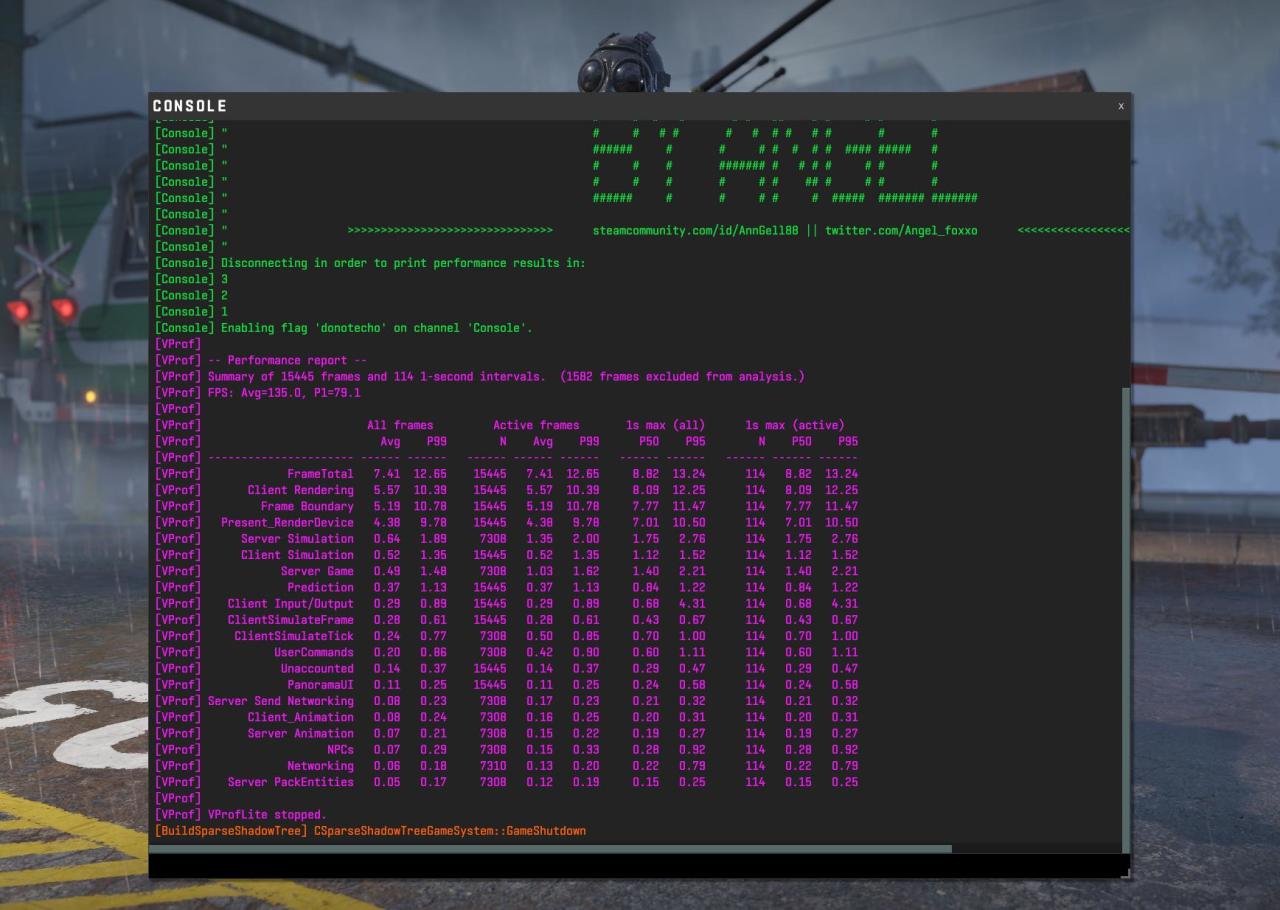Click the ClientSimulateFrame row label

click(x=291, y=620)
